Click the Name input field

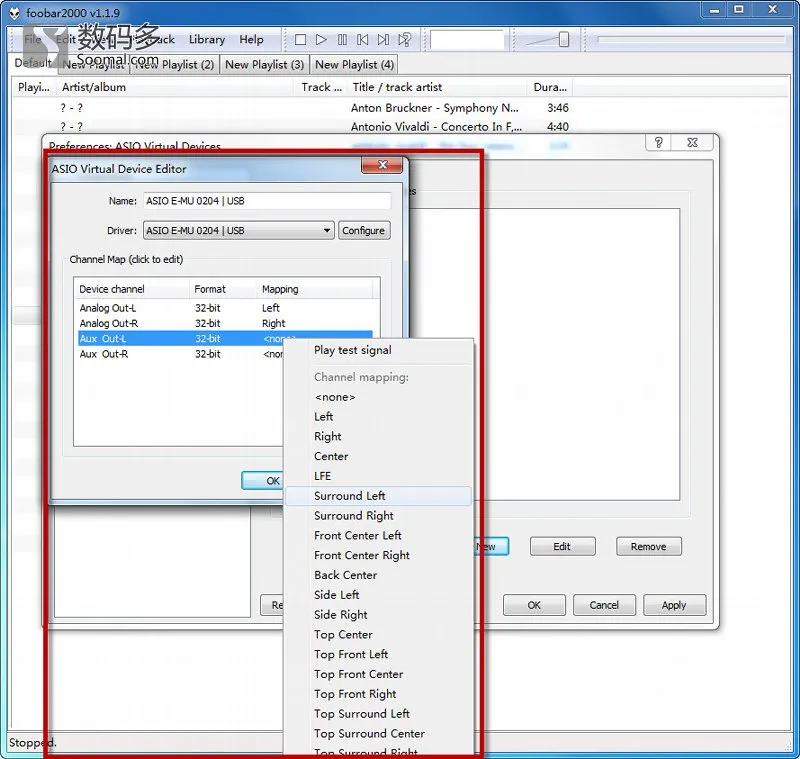pyautogui.click(x=267, y=201)
